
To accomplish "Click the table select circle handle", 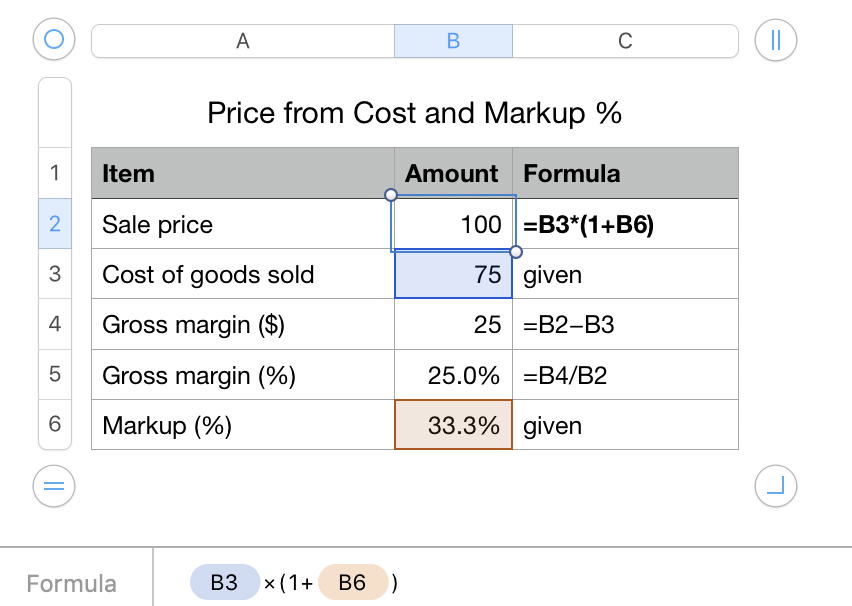I will pos(55,40).
